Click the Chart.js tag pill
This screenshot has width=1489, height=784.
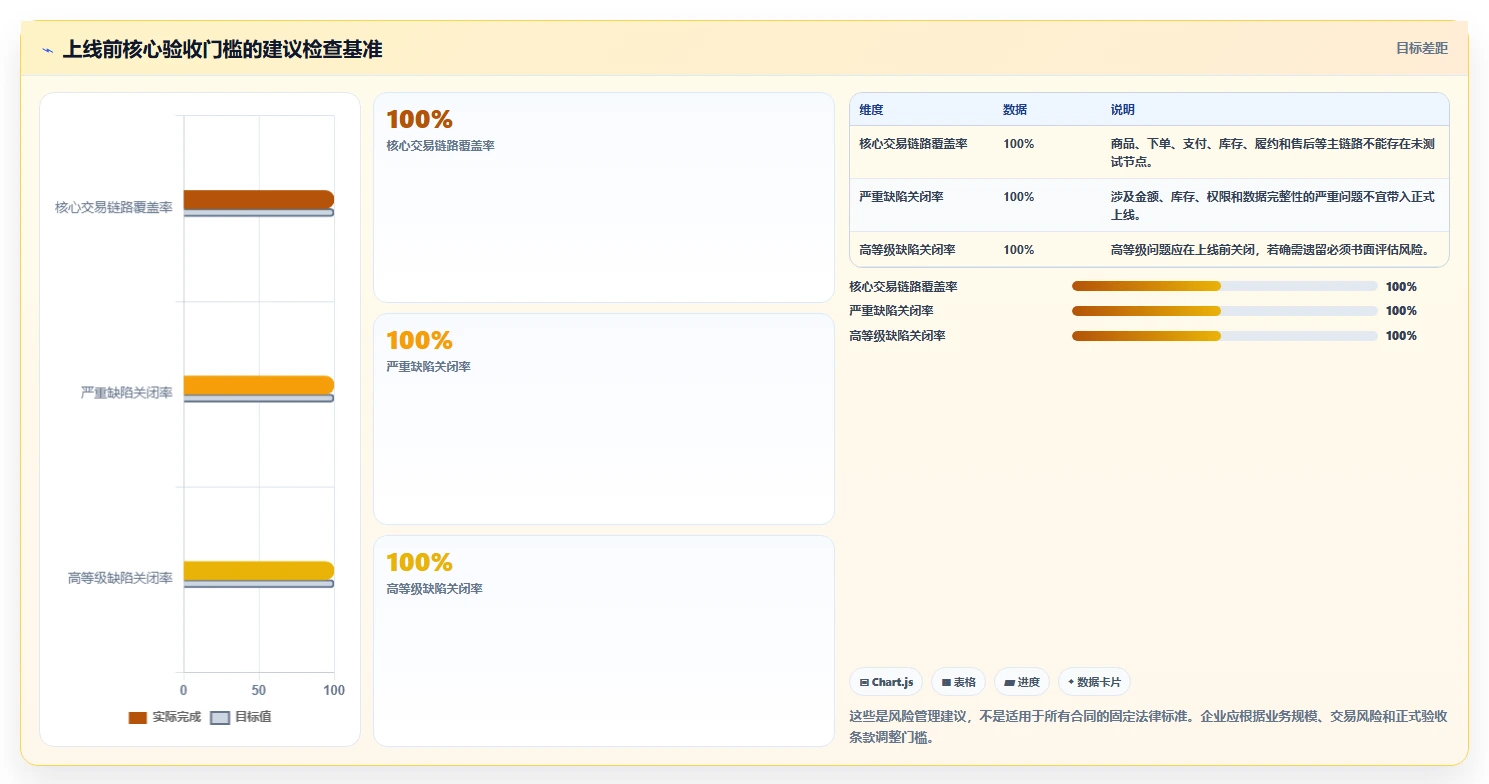(886, 682)
